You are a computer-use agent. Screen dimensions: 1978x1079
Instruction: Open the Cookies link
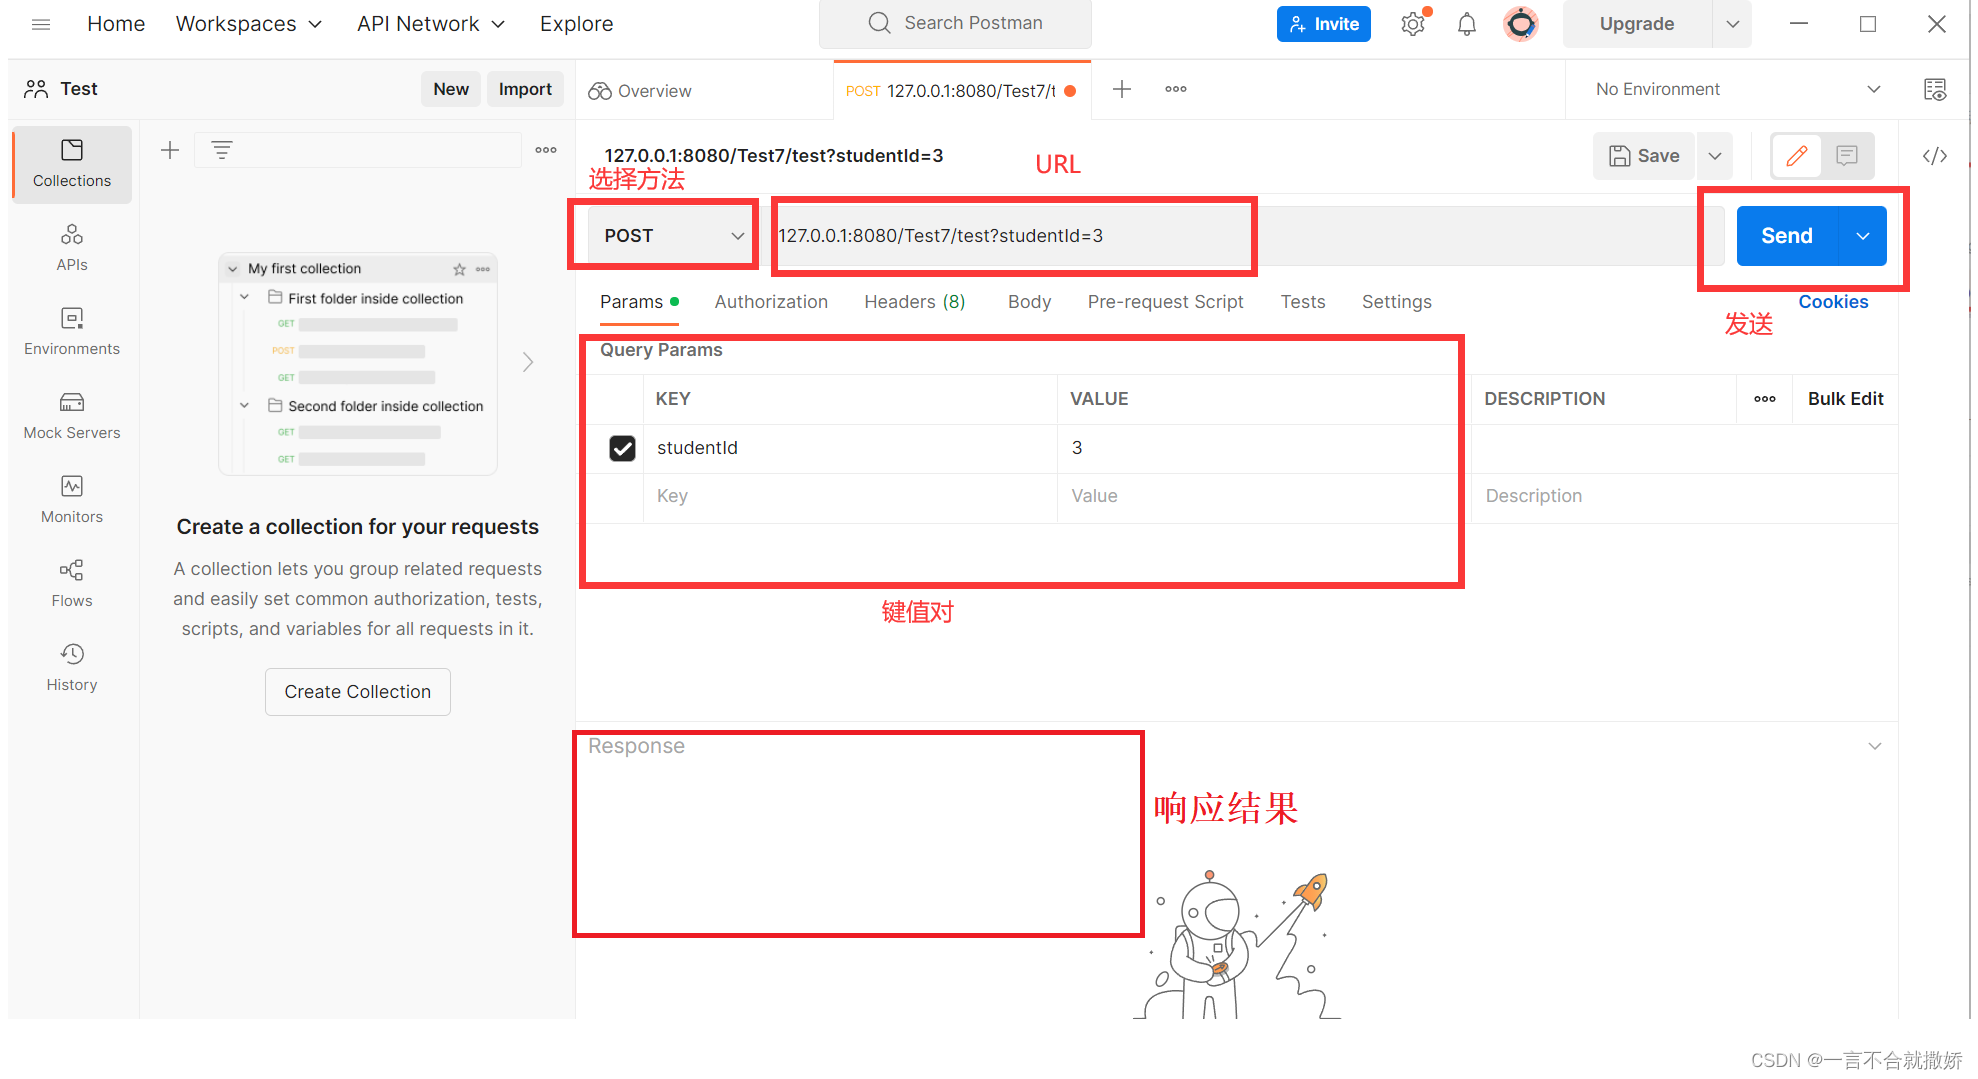[x=1833, y=302]
